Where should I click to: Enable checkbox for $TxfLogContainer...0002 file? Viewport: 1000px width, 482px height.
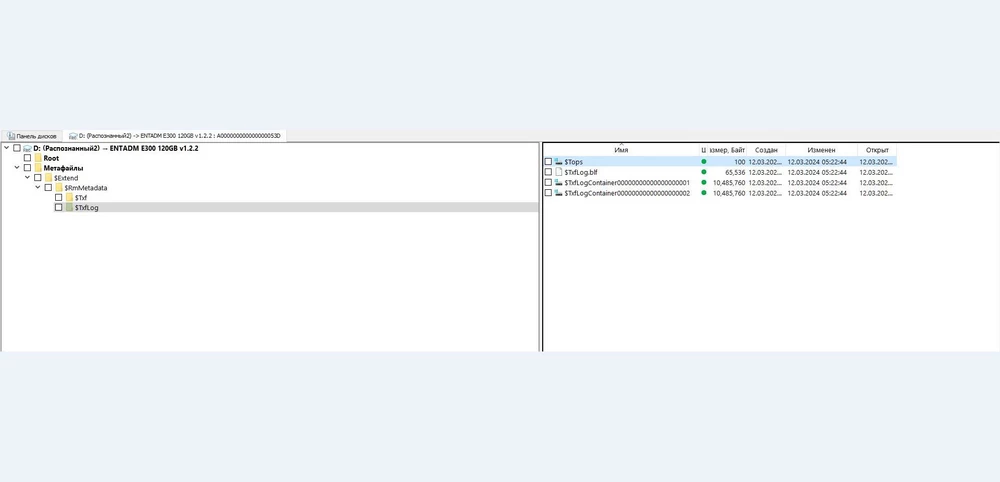[x=547, y=193]
